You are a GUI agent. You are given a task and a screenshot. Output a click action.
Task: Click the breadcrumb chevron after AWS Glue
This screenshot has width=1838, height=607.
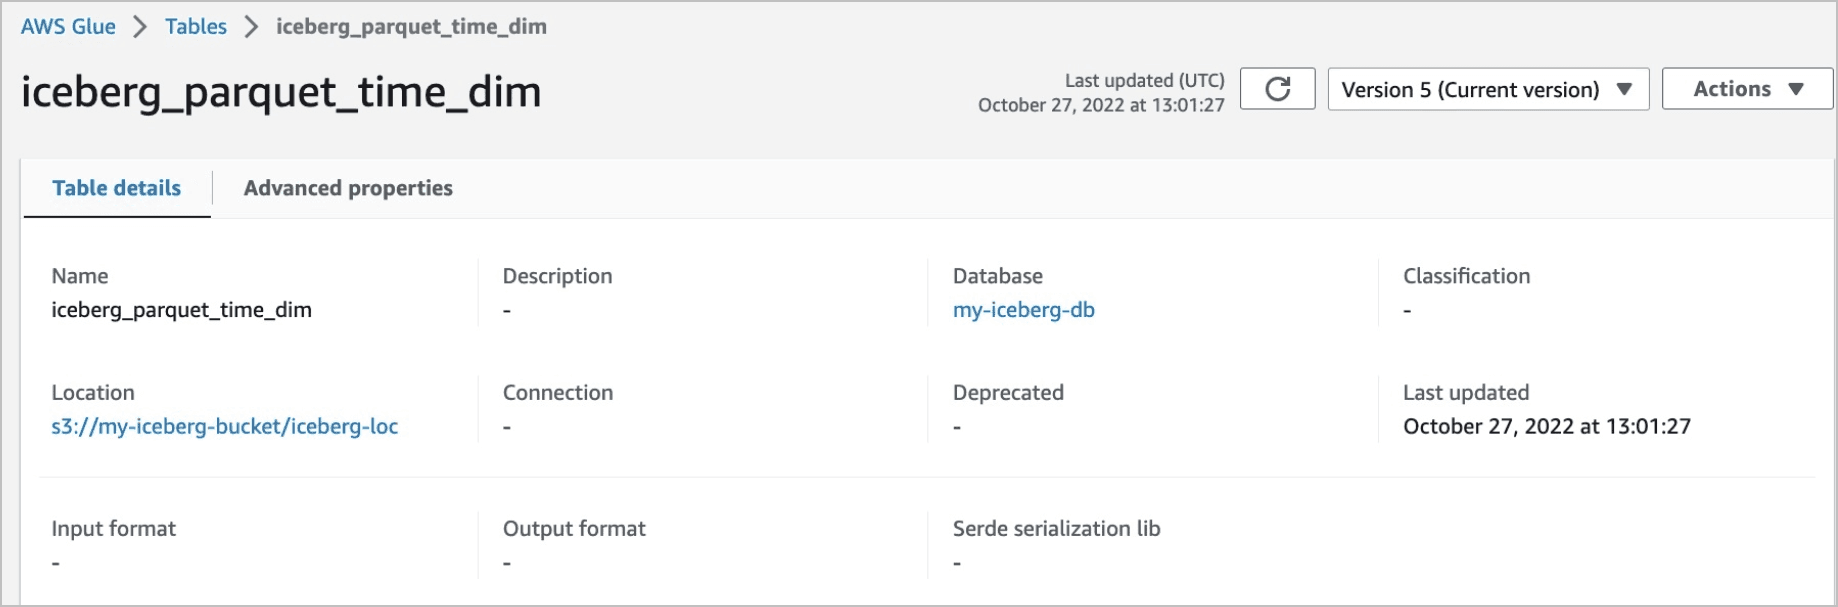coord(138,27)
